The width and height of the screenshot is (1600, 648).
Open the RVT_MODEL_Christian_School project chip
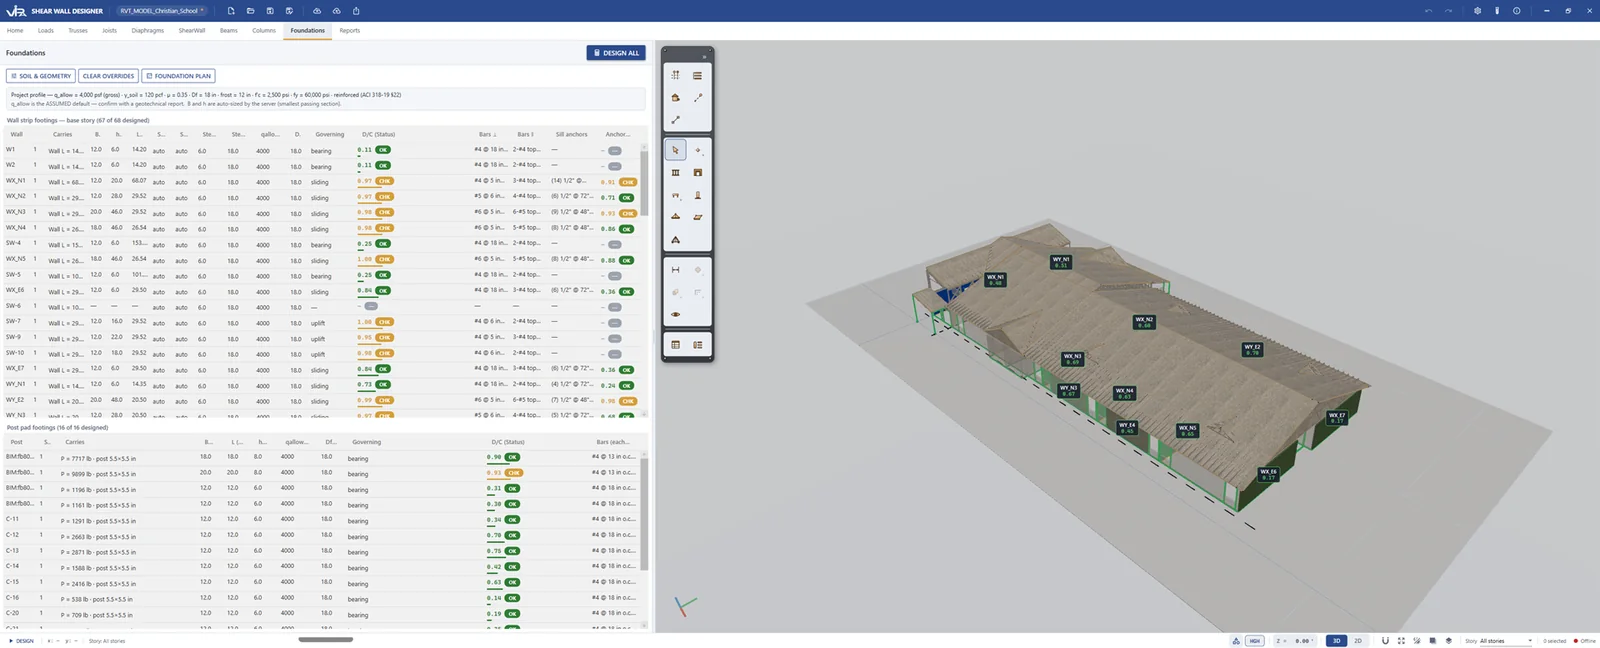click(x=162, y=11)
